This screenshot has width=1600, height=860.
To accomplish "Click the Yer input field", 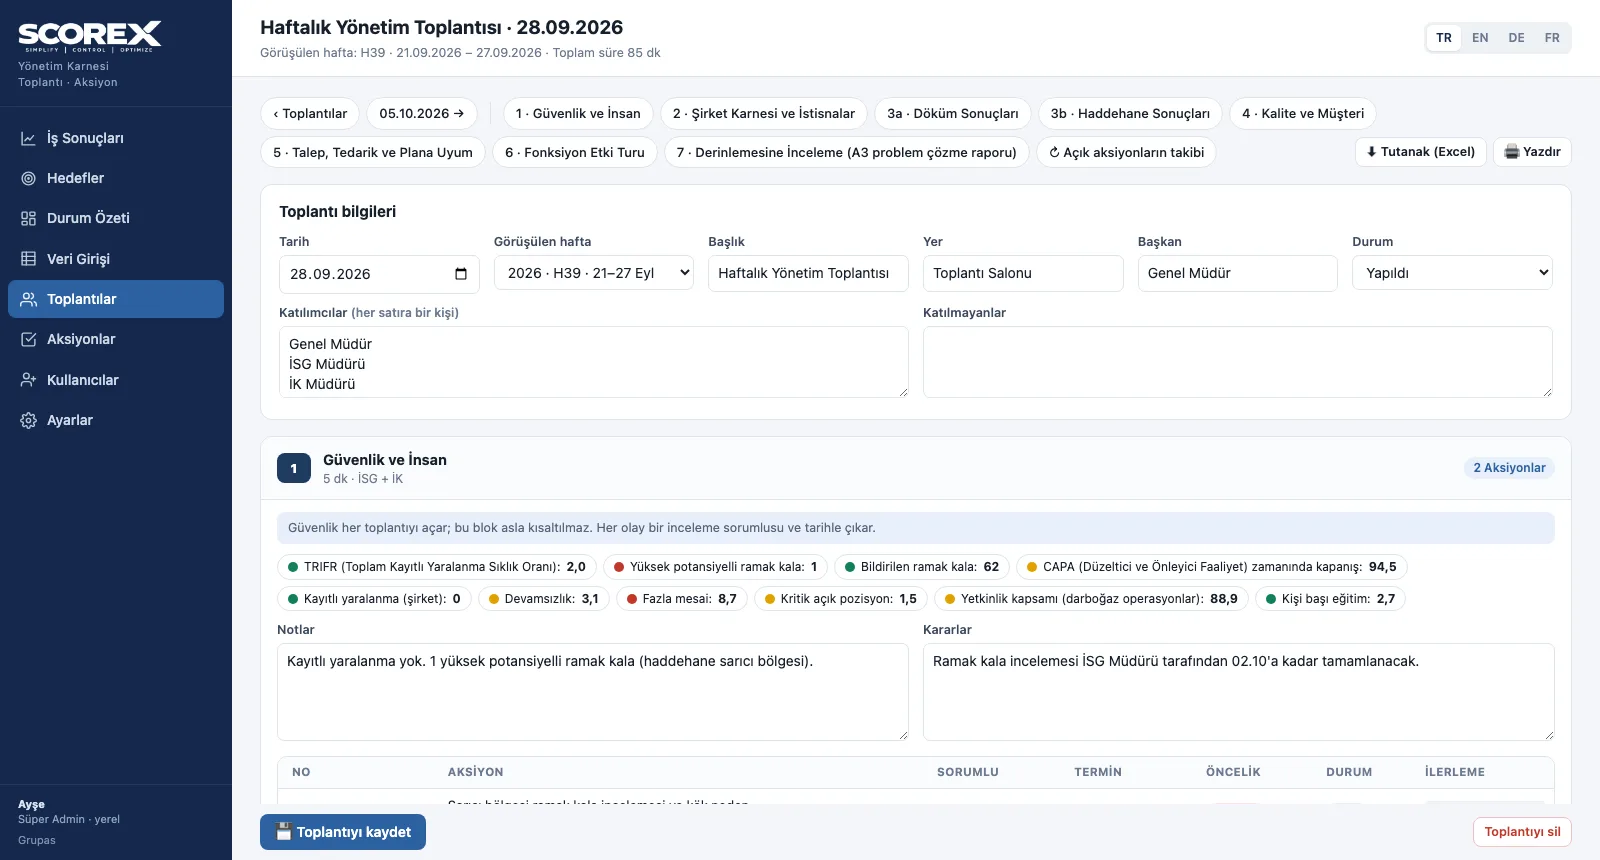I will (1023, 273).
